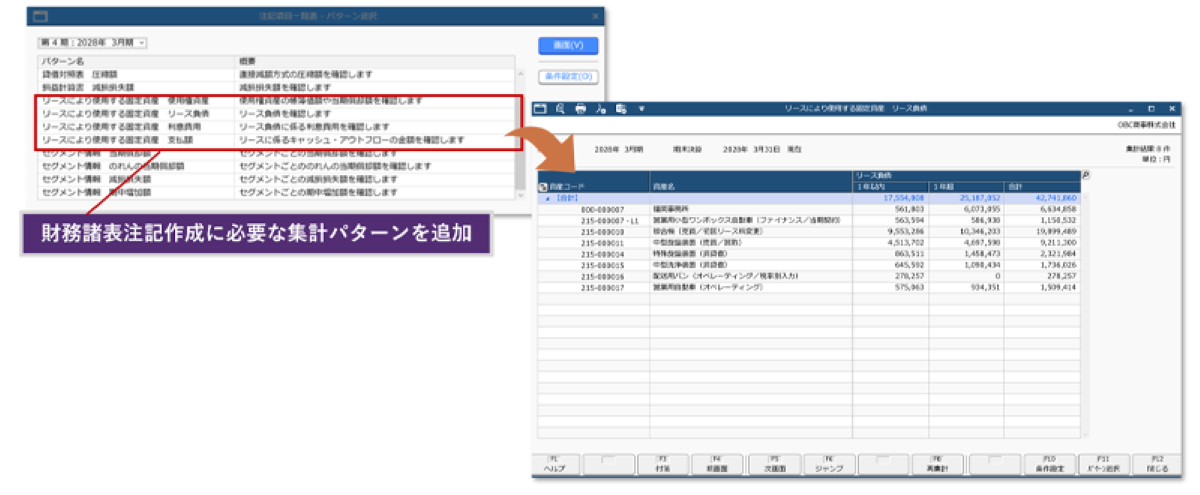Click the cell value 1,509,414
Viewport: 1200px width, 495px height.
(1059, 287)
